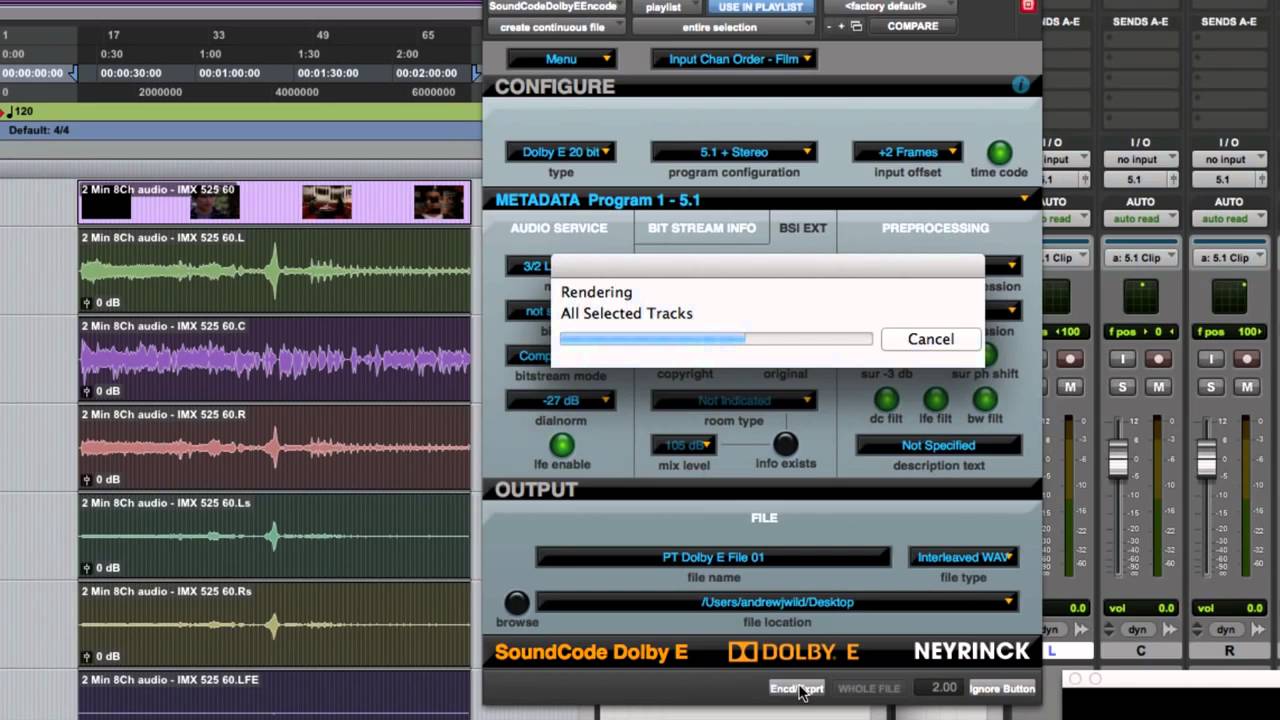Viewport: 1280px width, 720px height.
Task: Click the WHOLE FILE button
Action: pos(869,688)
